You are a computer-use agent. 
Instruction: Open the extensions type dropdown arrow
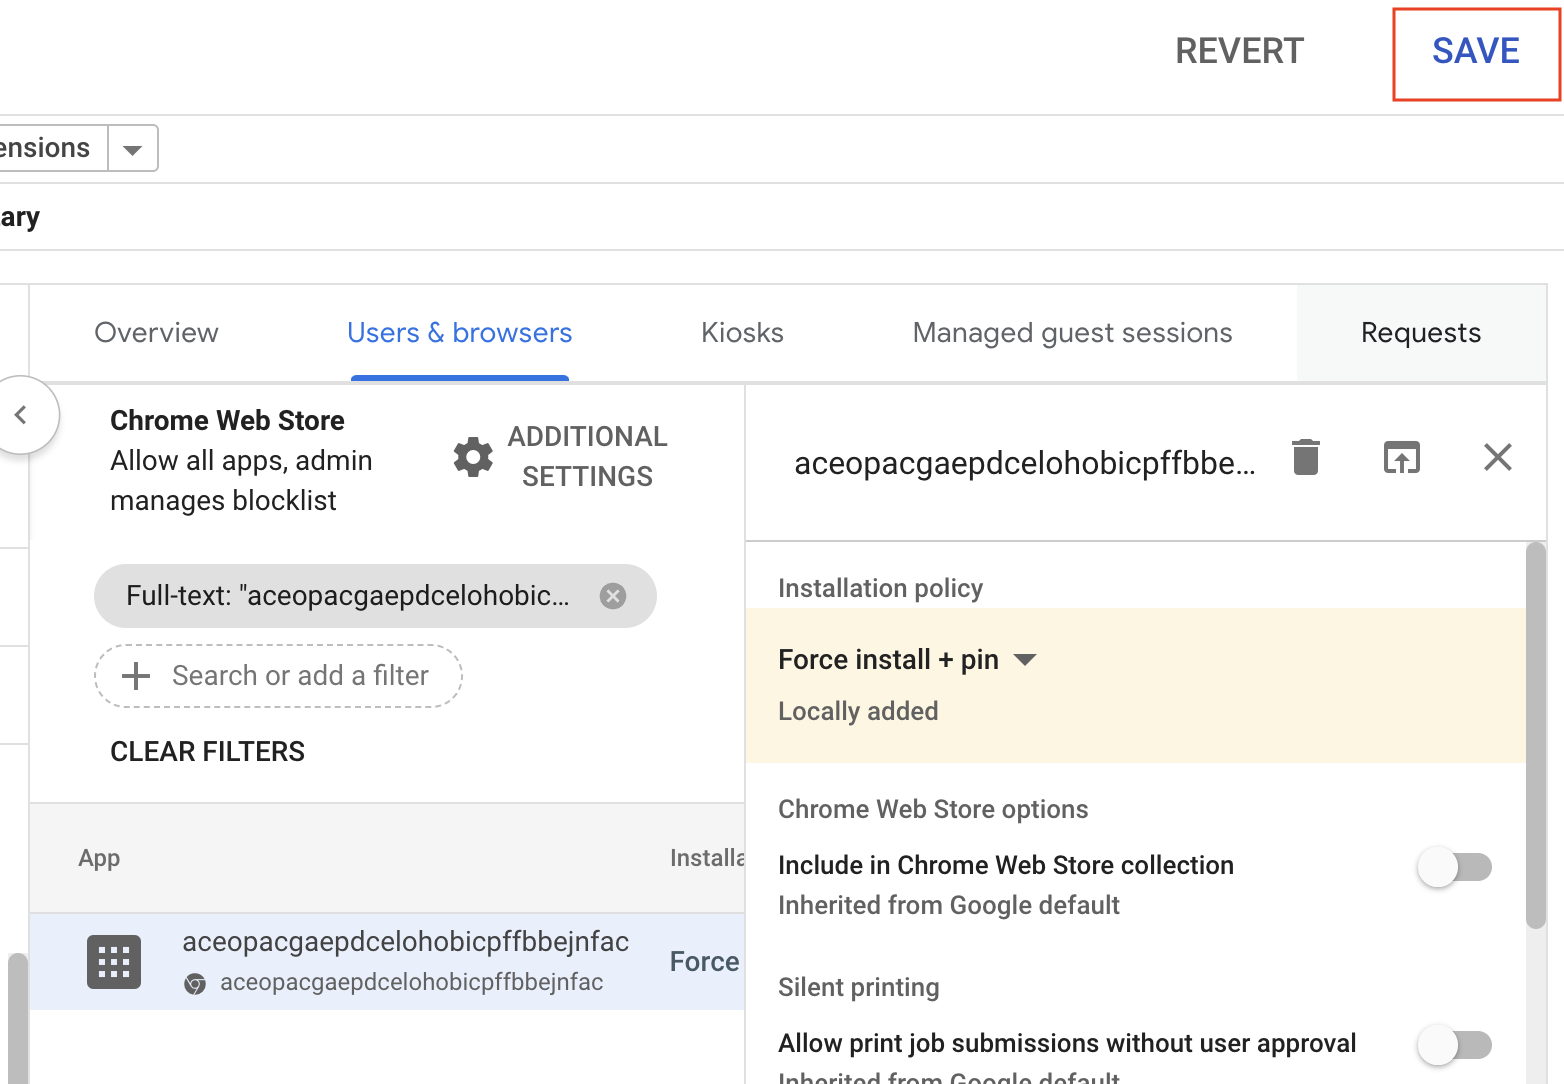click(x=132, y=149)
